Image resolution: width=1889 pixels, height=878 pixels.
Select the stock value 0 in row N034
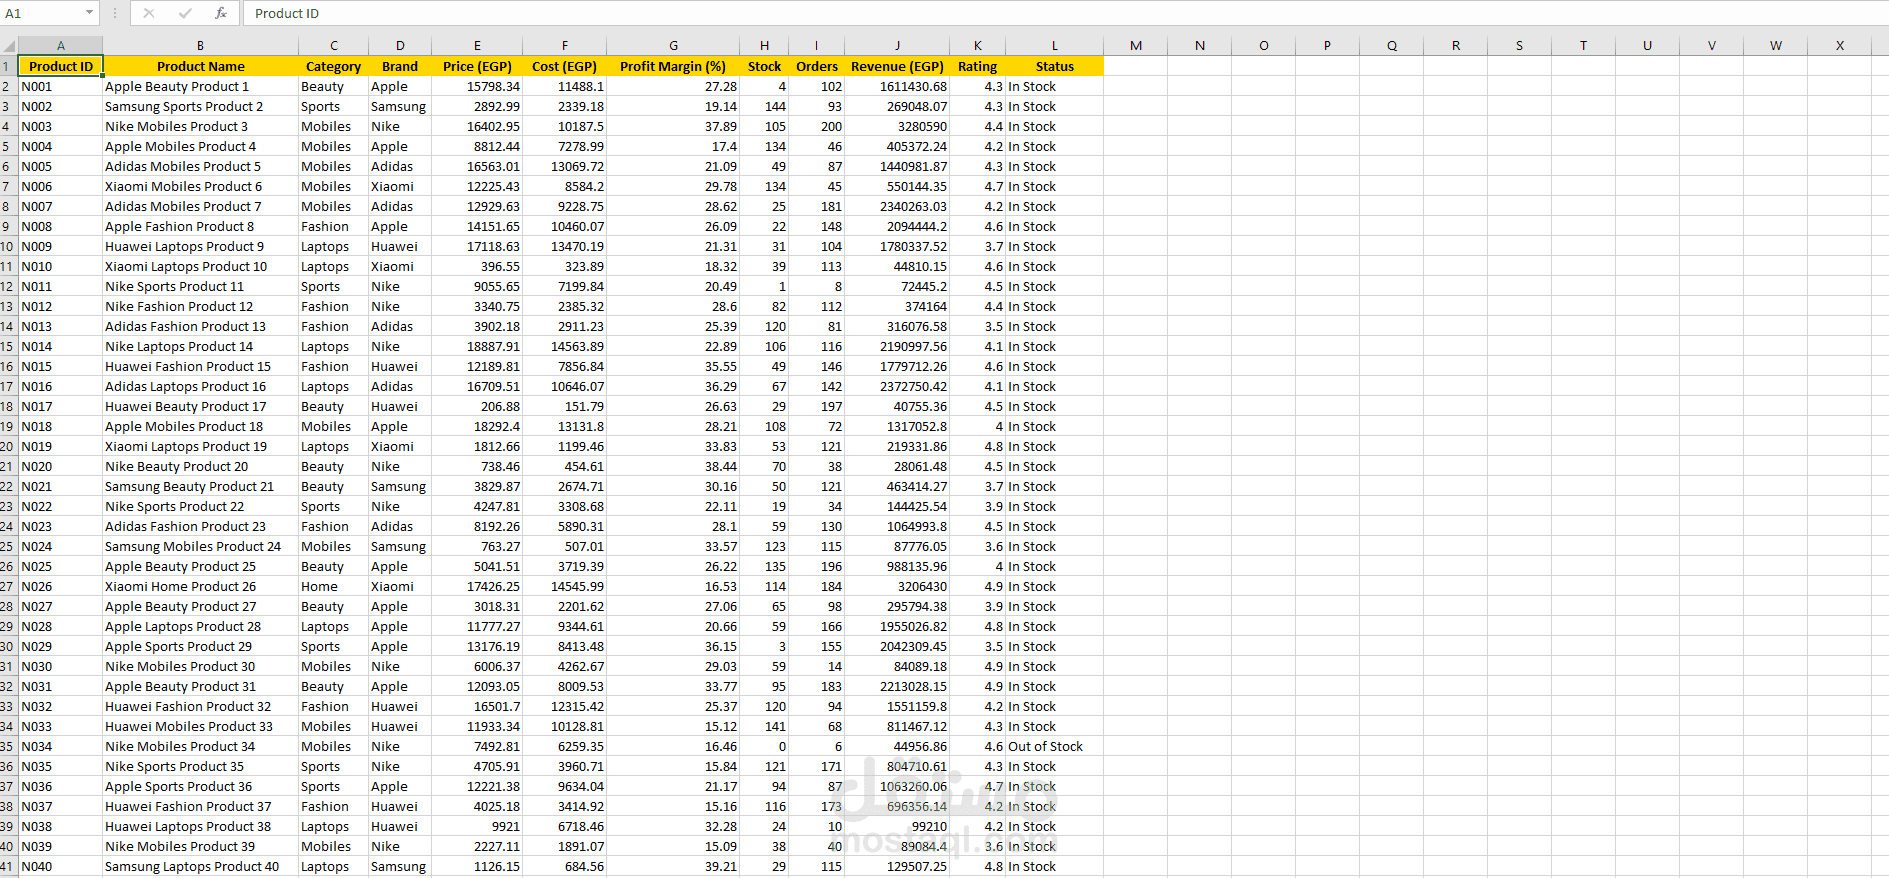pyautogui.click(x=764, y=746)
